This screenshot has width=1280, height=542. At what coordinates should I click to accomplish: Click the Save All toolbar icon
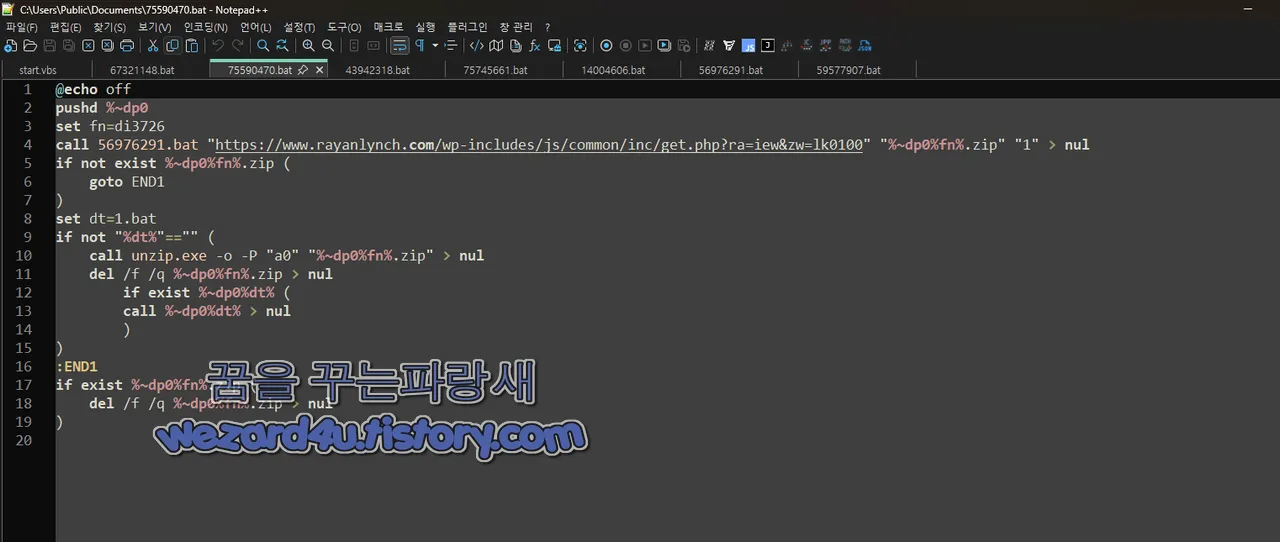68,46
